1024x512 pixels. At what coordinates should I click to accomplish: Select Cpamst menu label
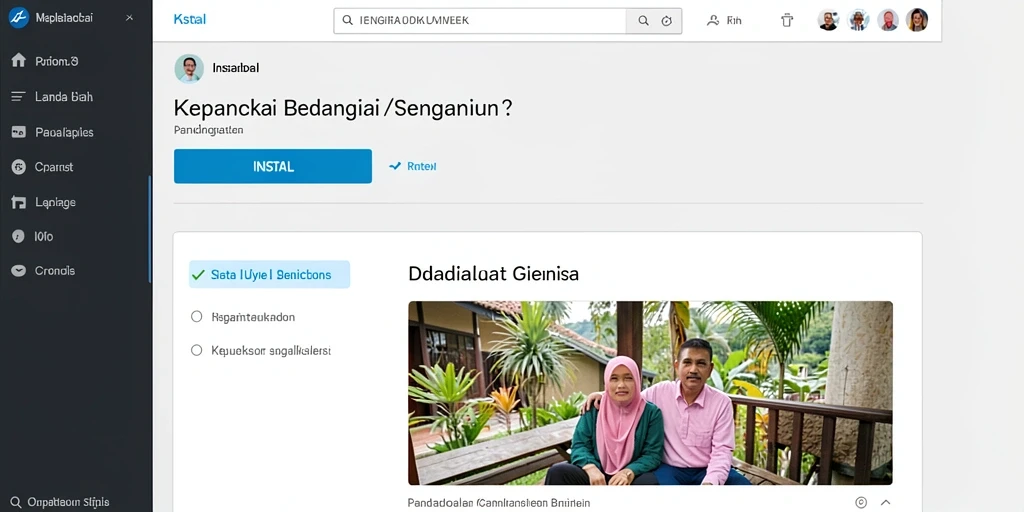coord(54,167)
